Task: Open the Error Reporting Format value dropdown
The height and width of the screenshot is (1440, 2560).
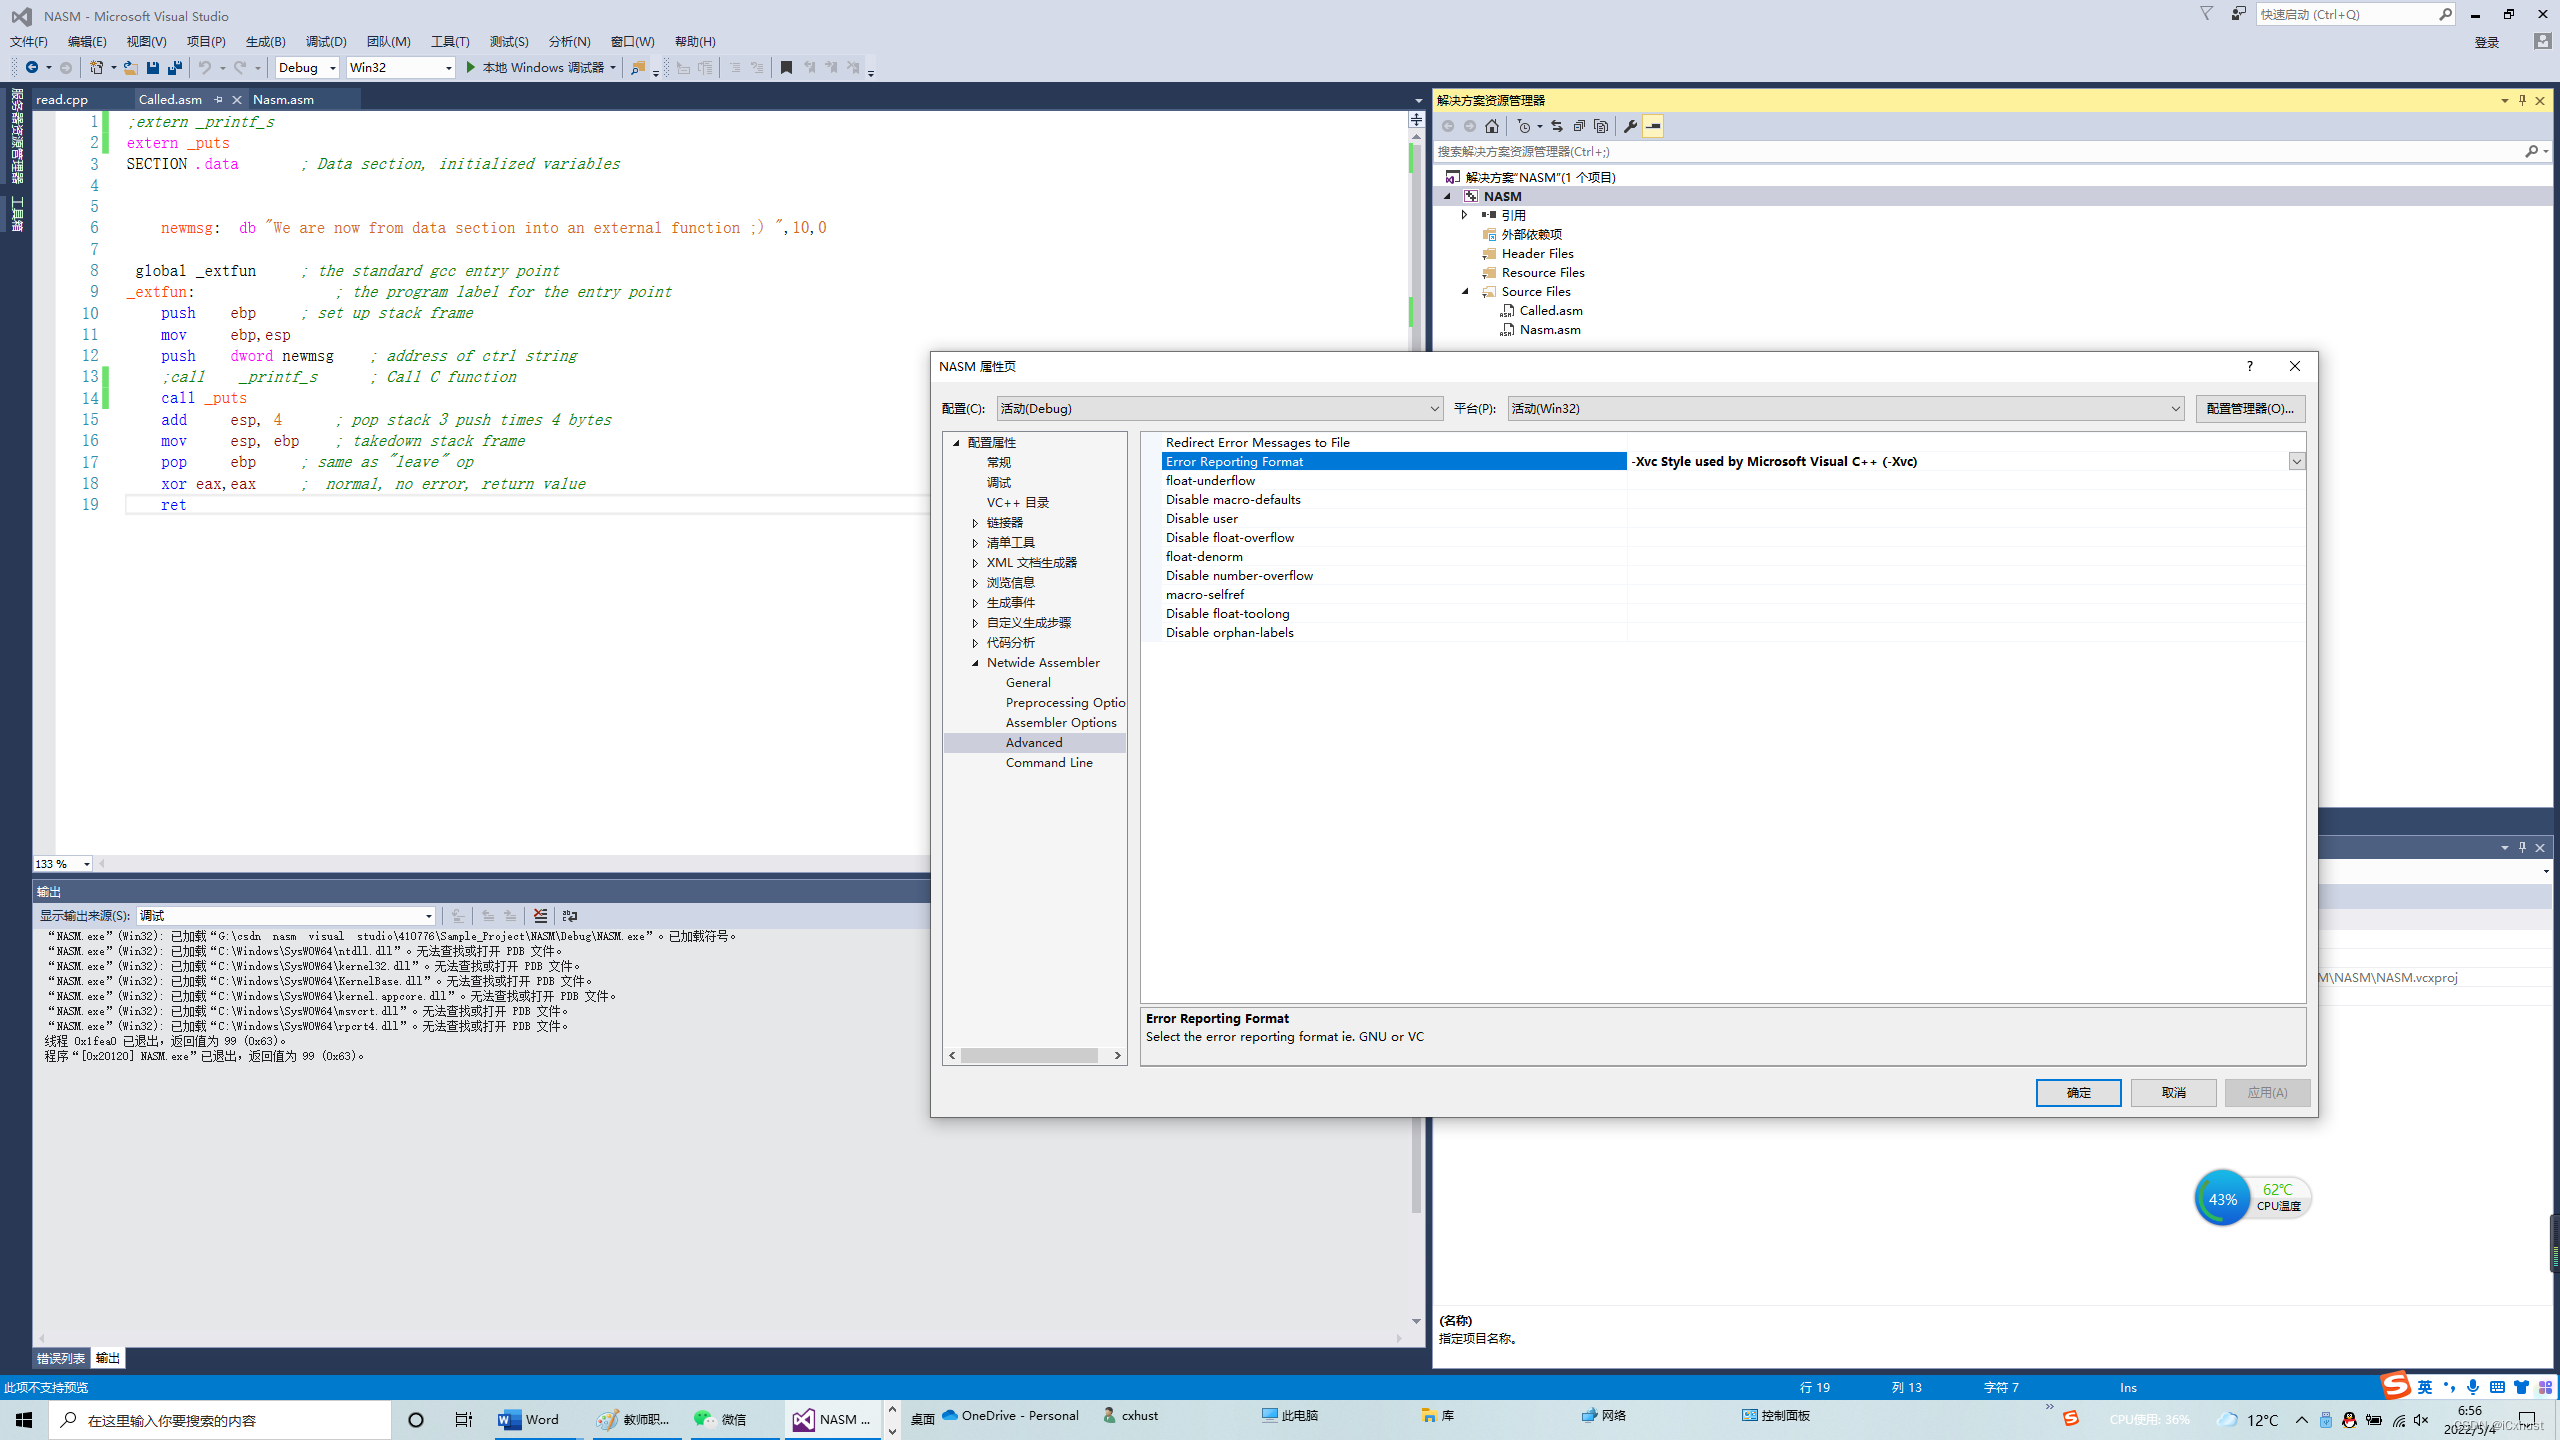Action: (x=2296, y=462)
